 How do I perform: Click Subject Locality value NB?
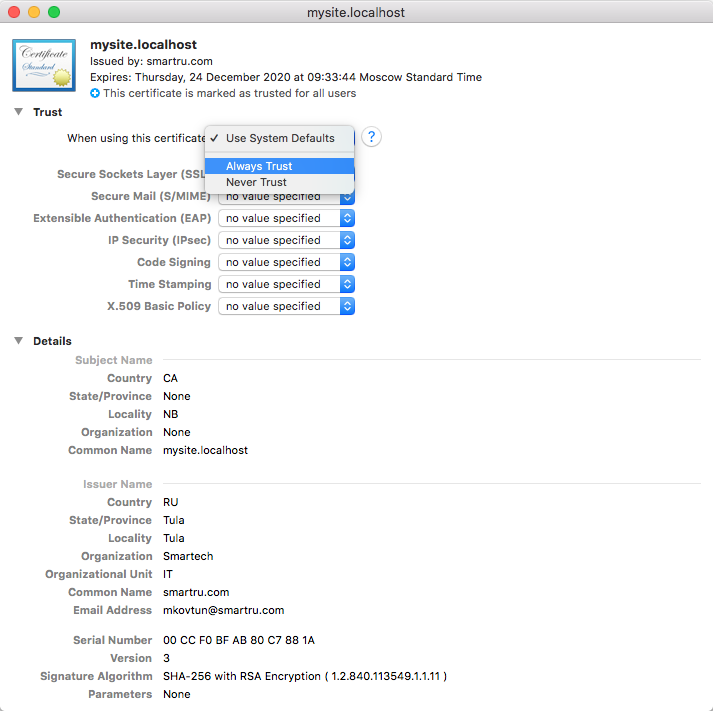(171, 414)
